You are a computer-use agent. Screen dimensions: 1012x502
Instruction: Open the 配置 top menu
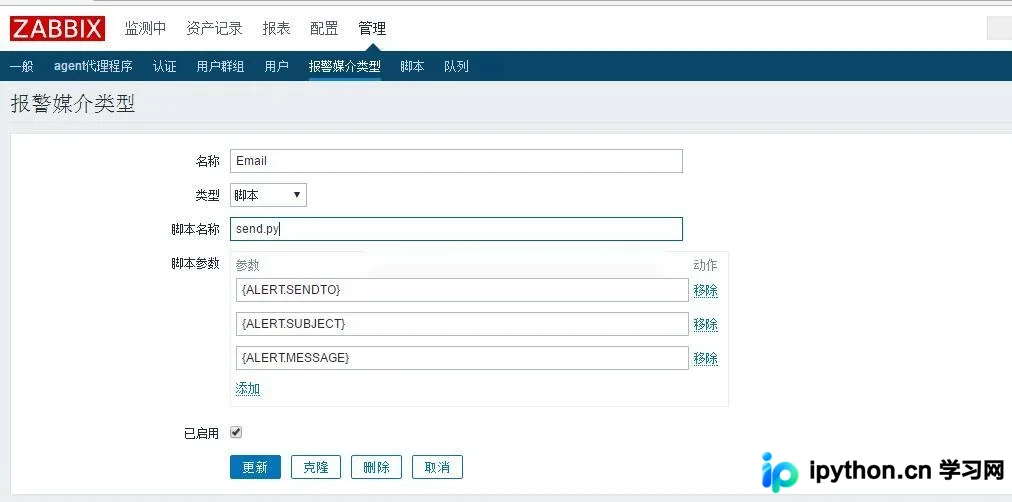(324, 28)
